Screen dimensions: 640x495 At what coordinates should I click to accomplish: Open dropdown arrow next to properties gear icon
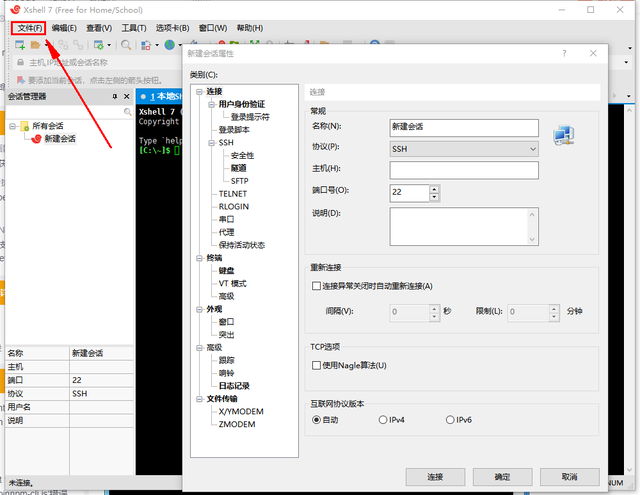pyautogui.click(x=109, y=45)
